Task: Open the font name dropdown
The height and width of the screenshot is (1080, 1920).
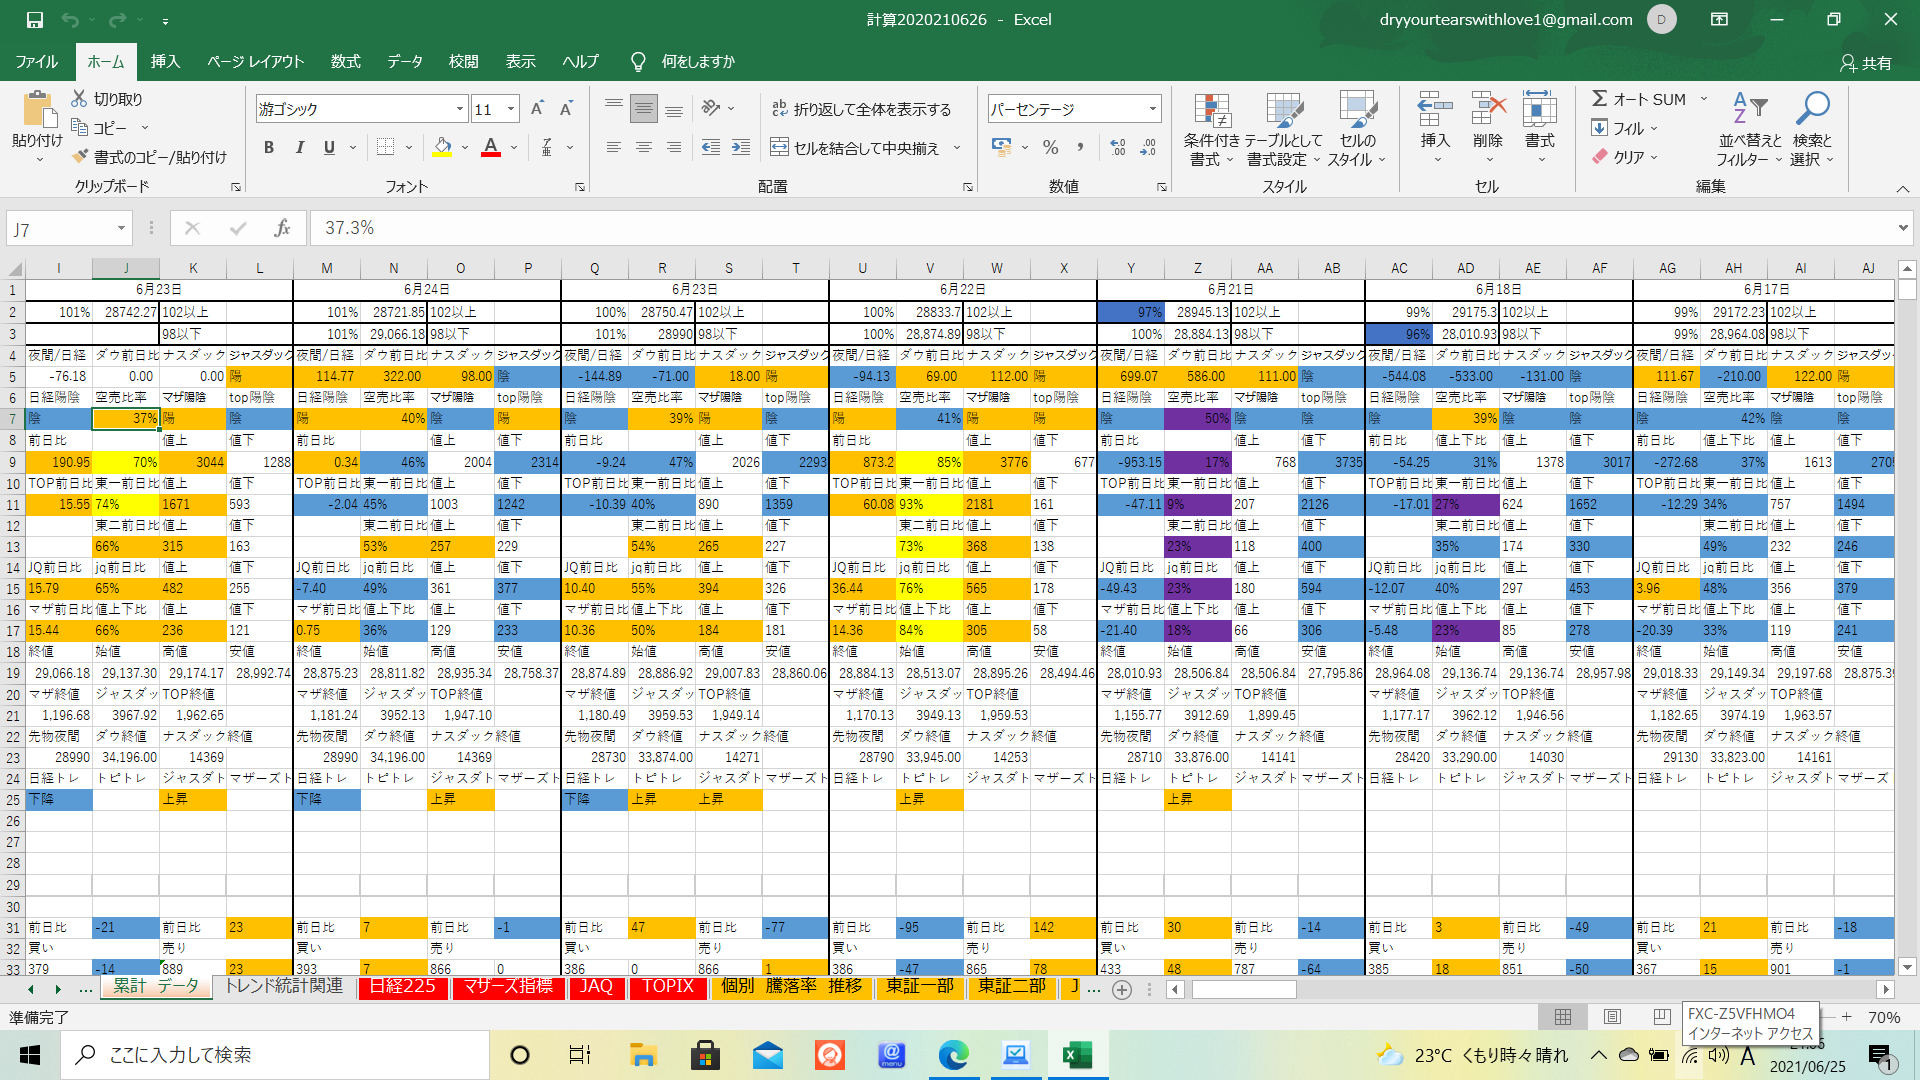Action: [x=459, y=109]
